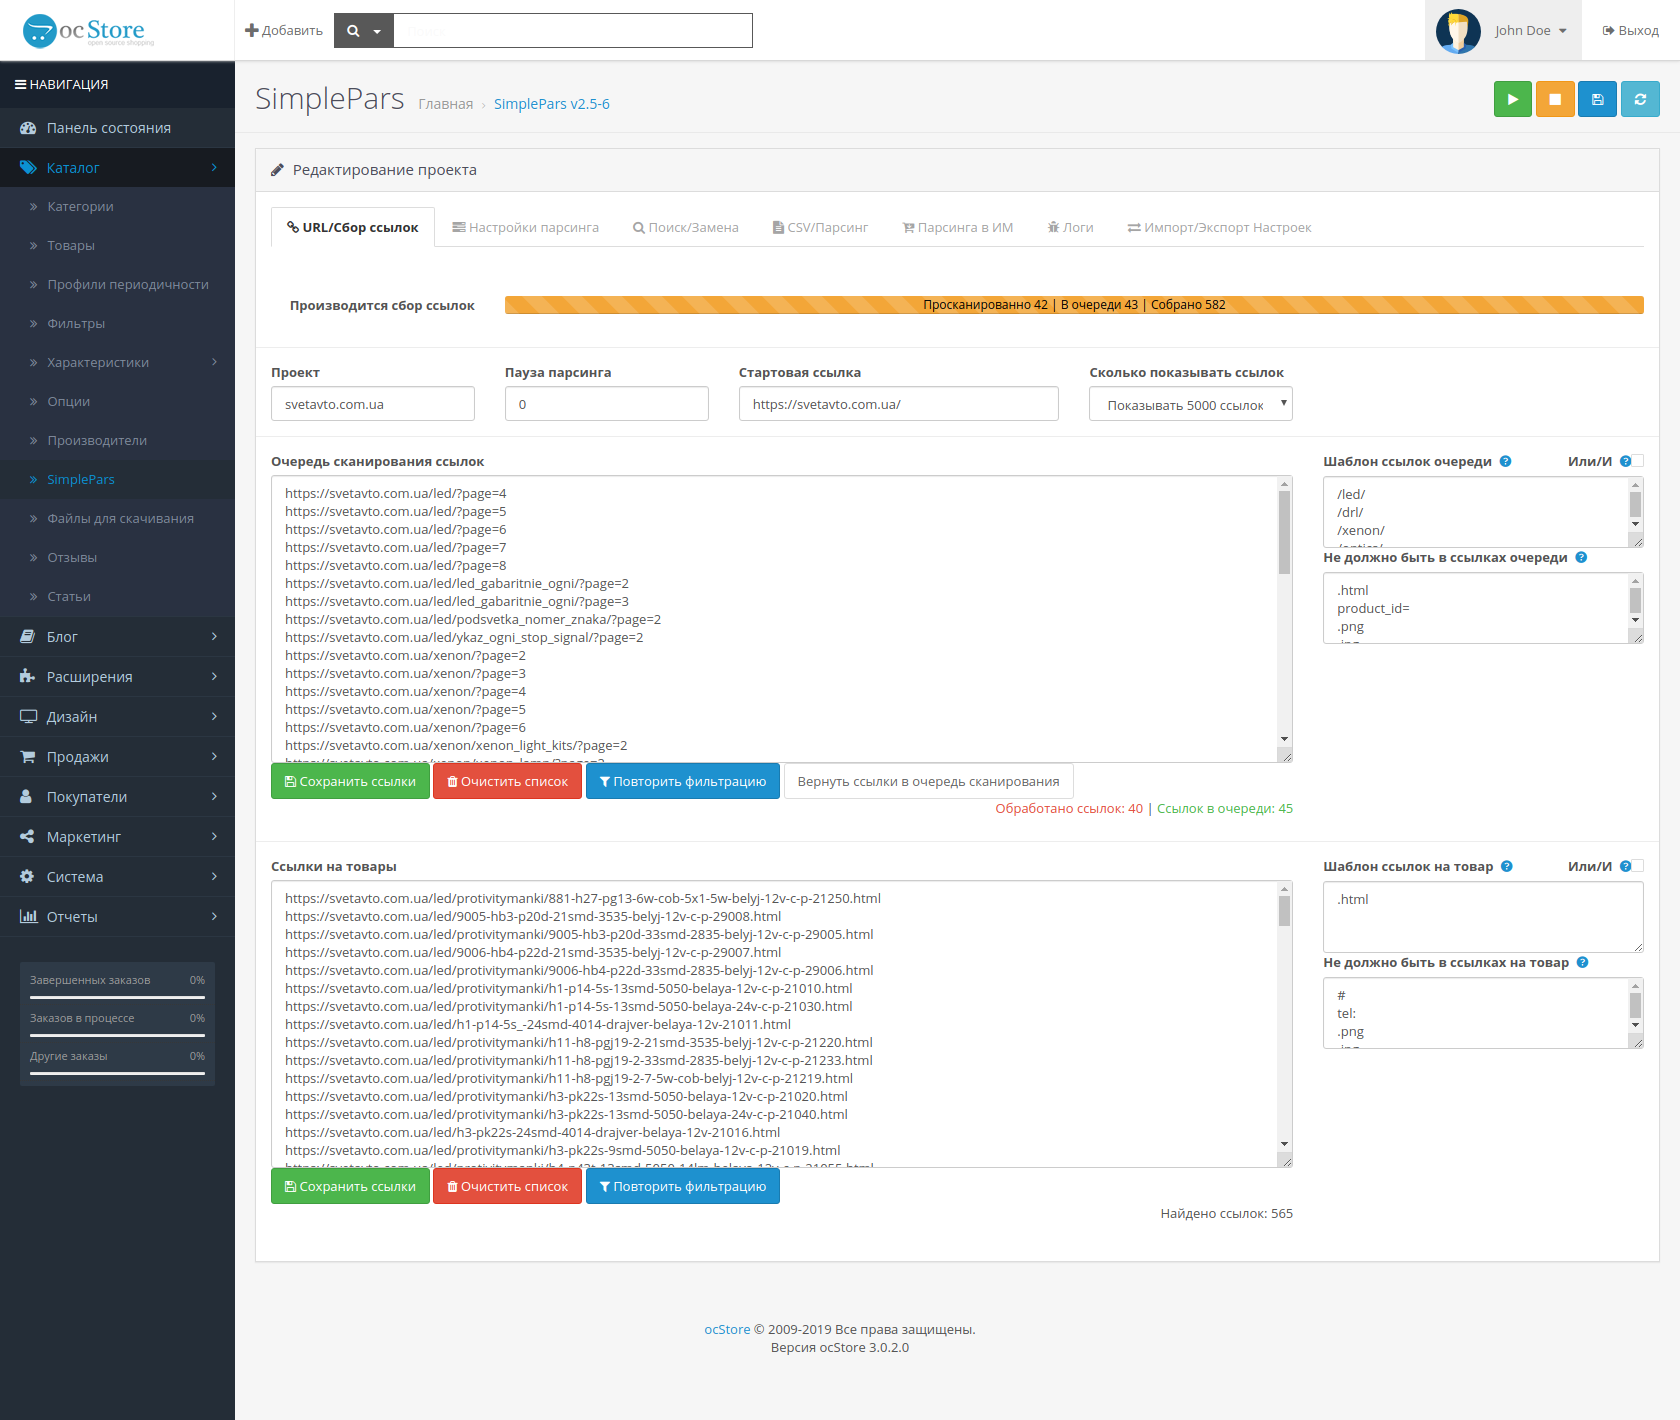Image resolution: width=1680 pixels, height=1420 pixels.
Task: Save queue links with Сохранить ссылки
Action: (x=350, y=781)
